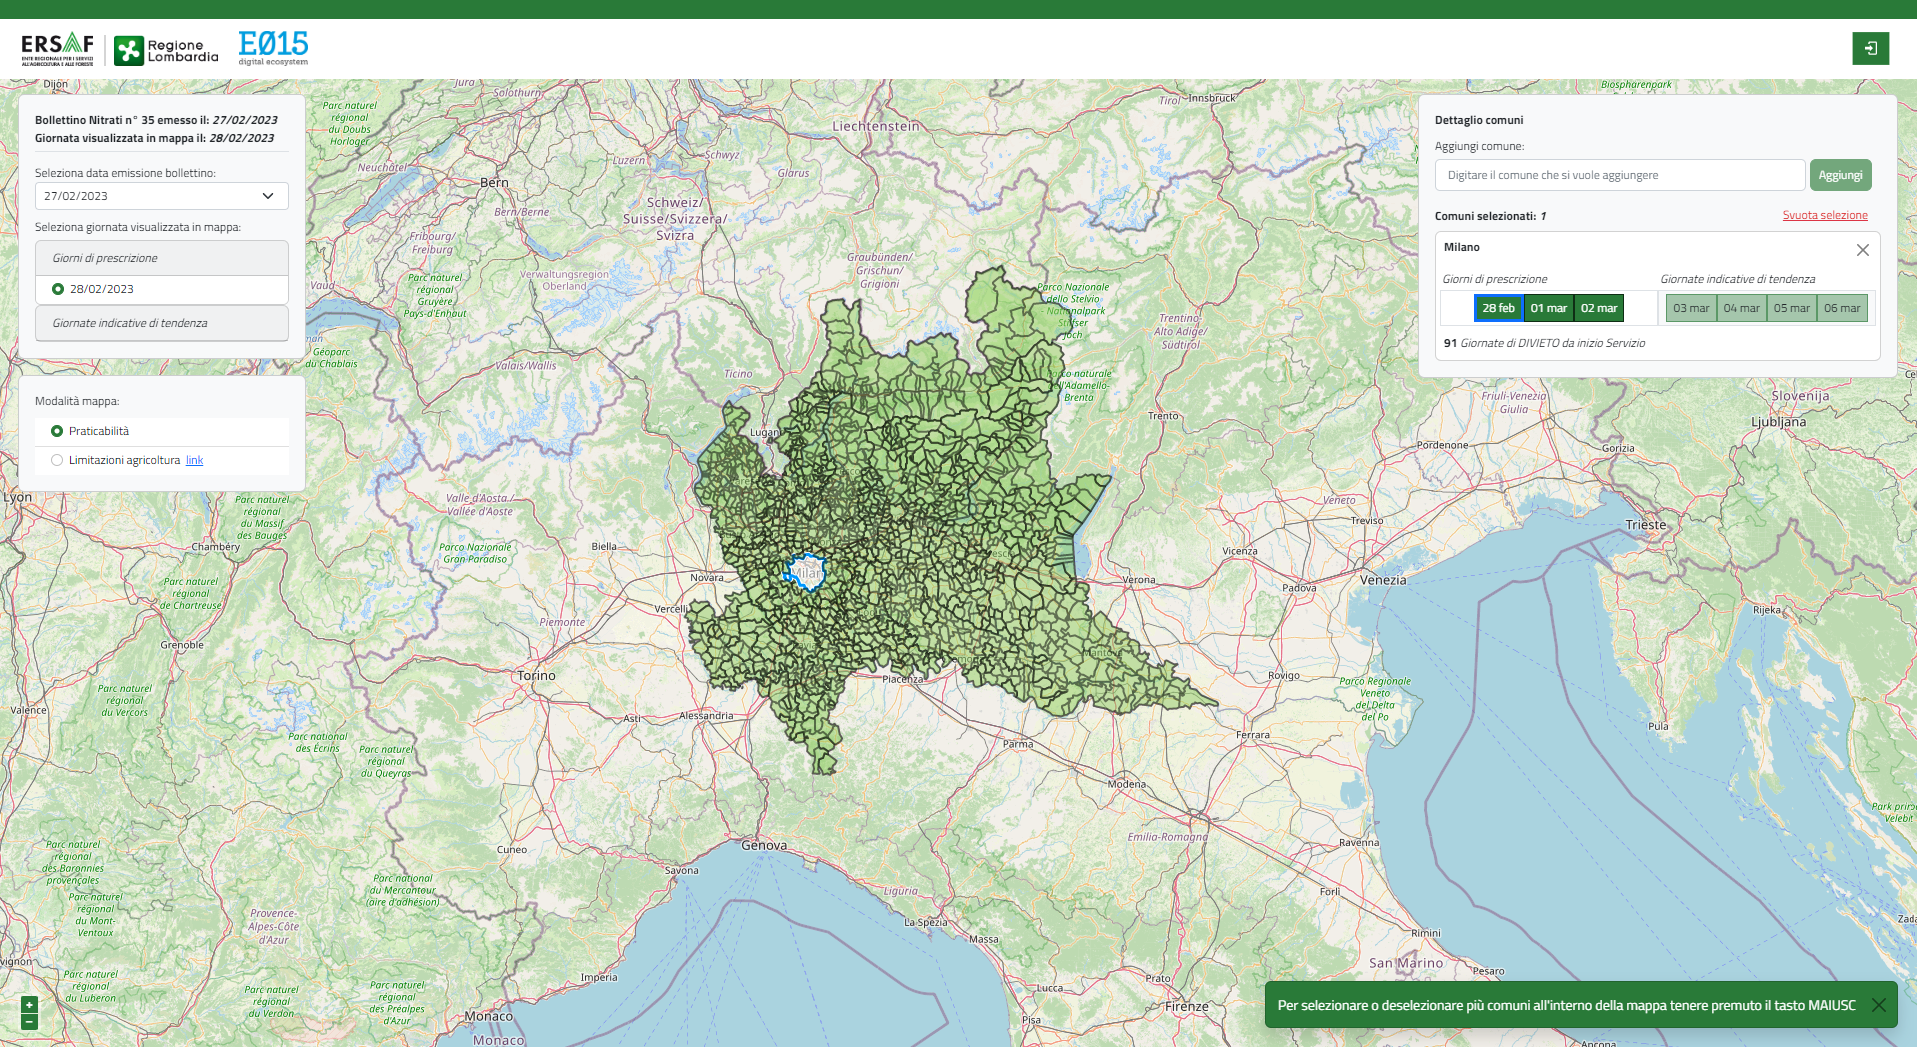
Task: Open the bulletin emission date dropdown
Action: 161,196
